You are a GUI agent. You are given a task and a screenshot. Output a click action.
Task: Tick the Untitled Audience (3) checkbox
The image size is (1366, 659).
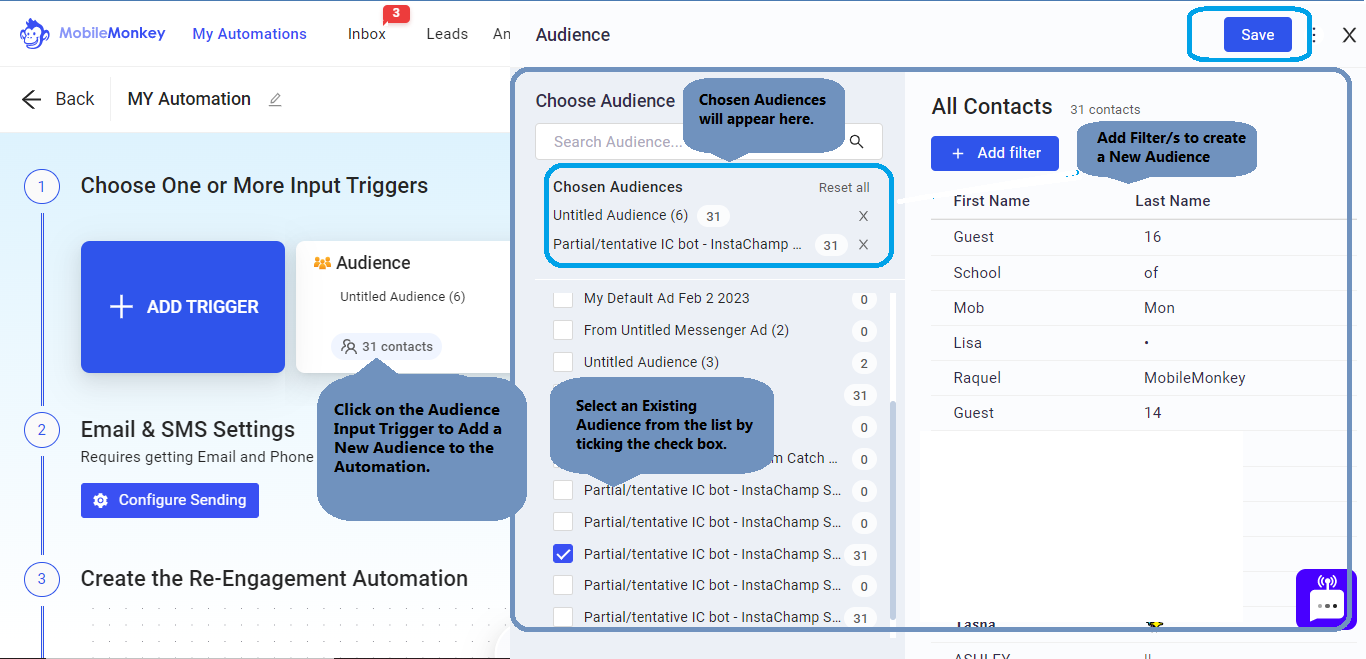click(x=563, y=362)
